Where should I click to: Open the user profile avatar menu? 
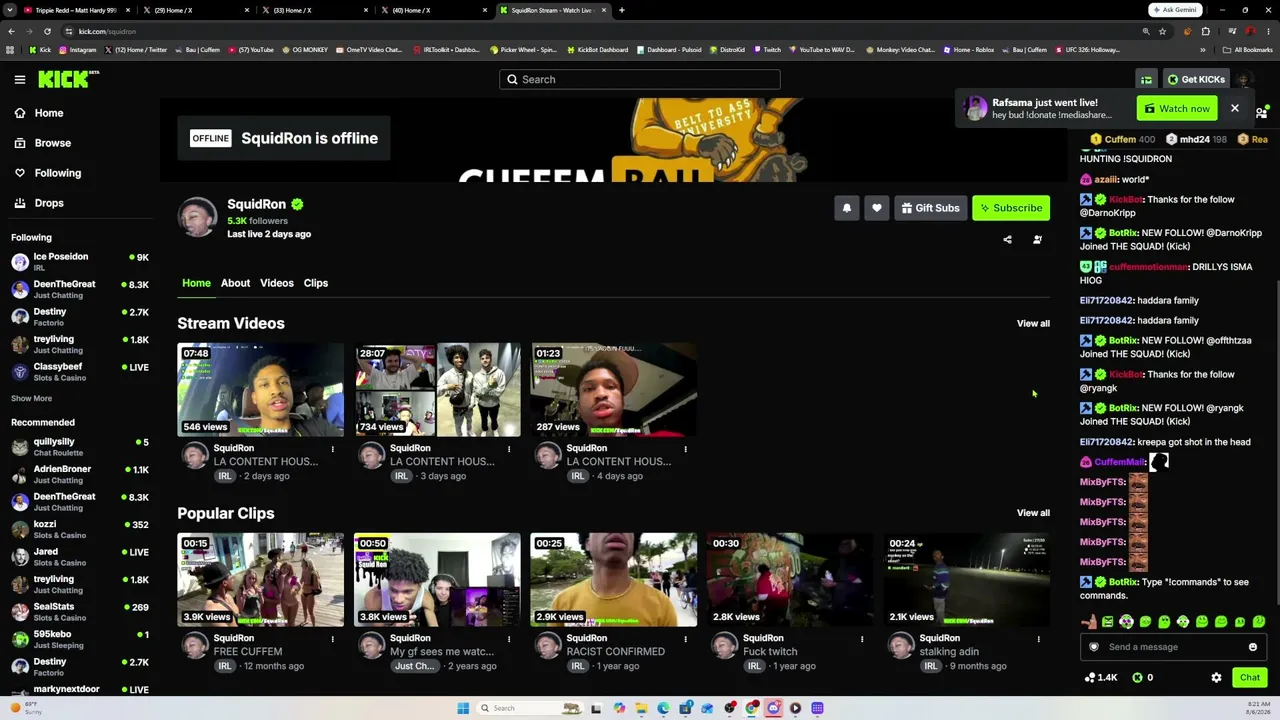coord(1244,80)
